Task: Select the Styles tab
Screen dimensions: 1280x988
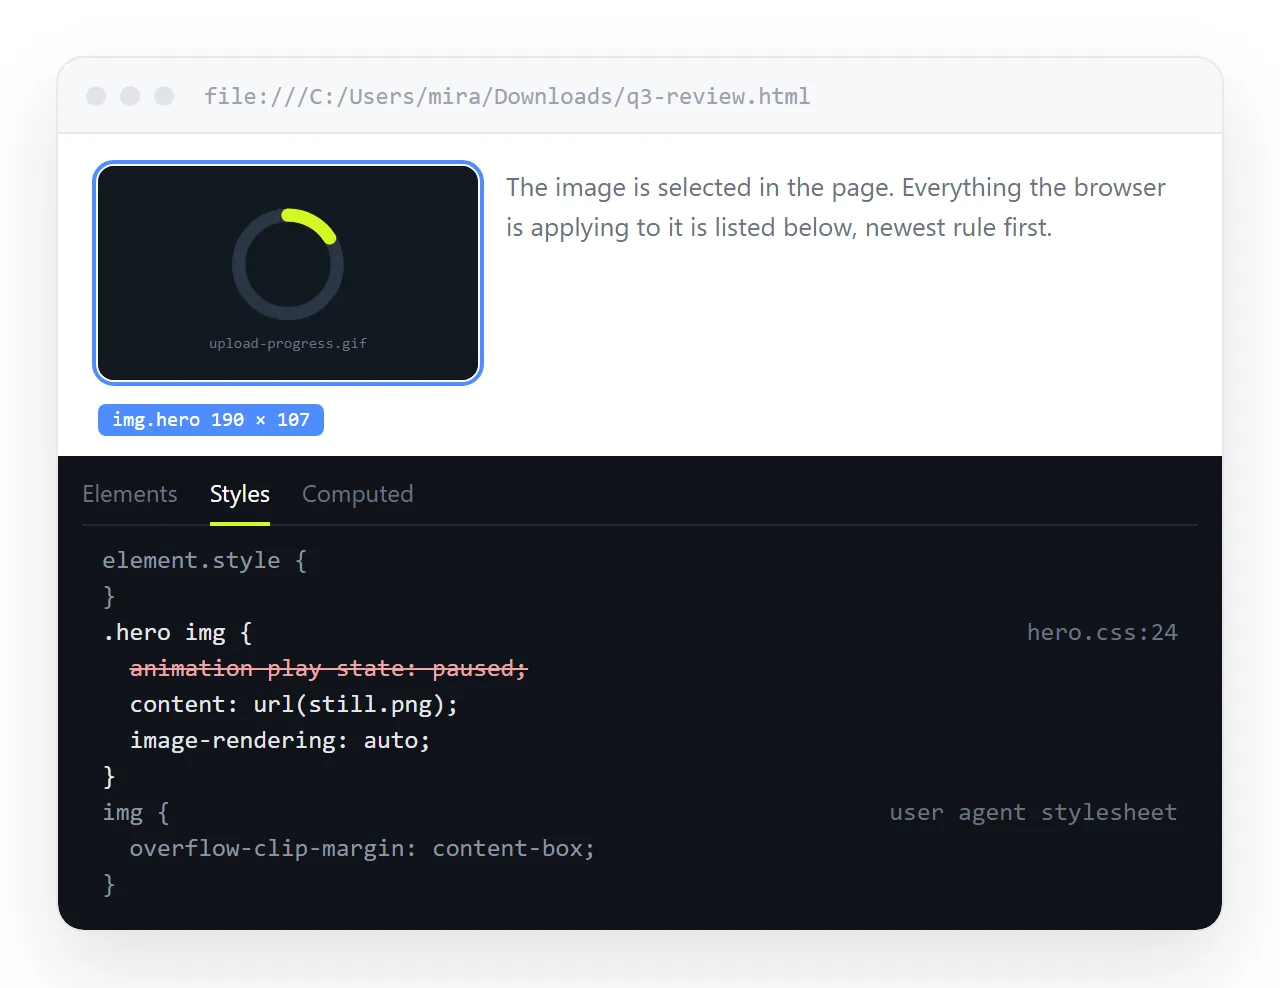Action: [x=240, y=494]
